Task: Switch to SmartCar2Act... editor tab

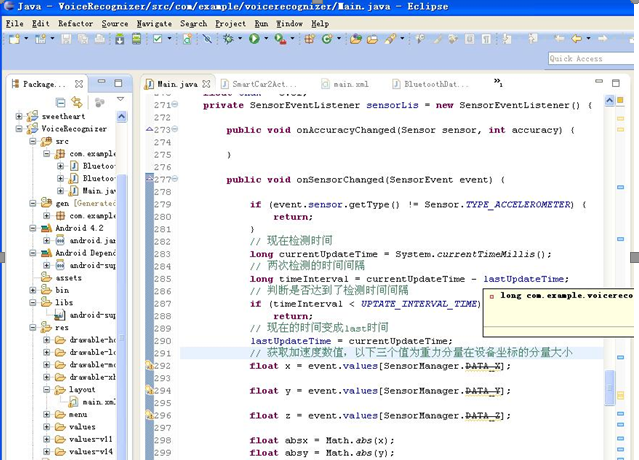Action: tap(259, 84)
